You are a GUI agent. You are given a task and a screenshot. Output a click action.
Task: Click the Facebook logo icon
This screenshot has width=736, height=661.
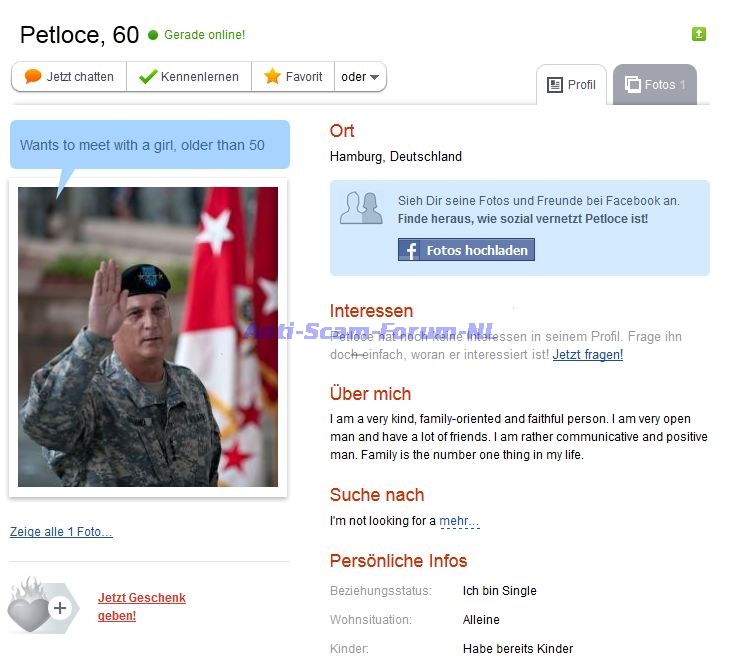click(x=410, y=250)
